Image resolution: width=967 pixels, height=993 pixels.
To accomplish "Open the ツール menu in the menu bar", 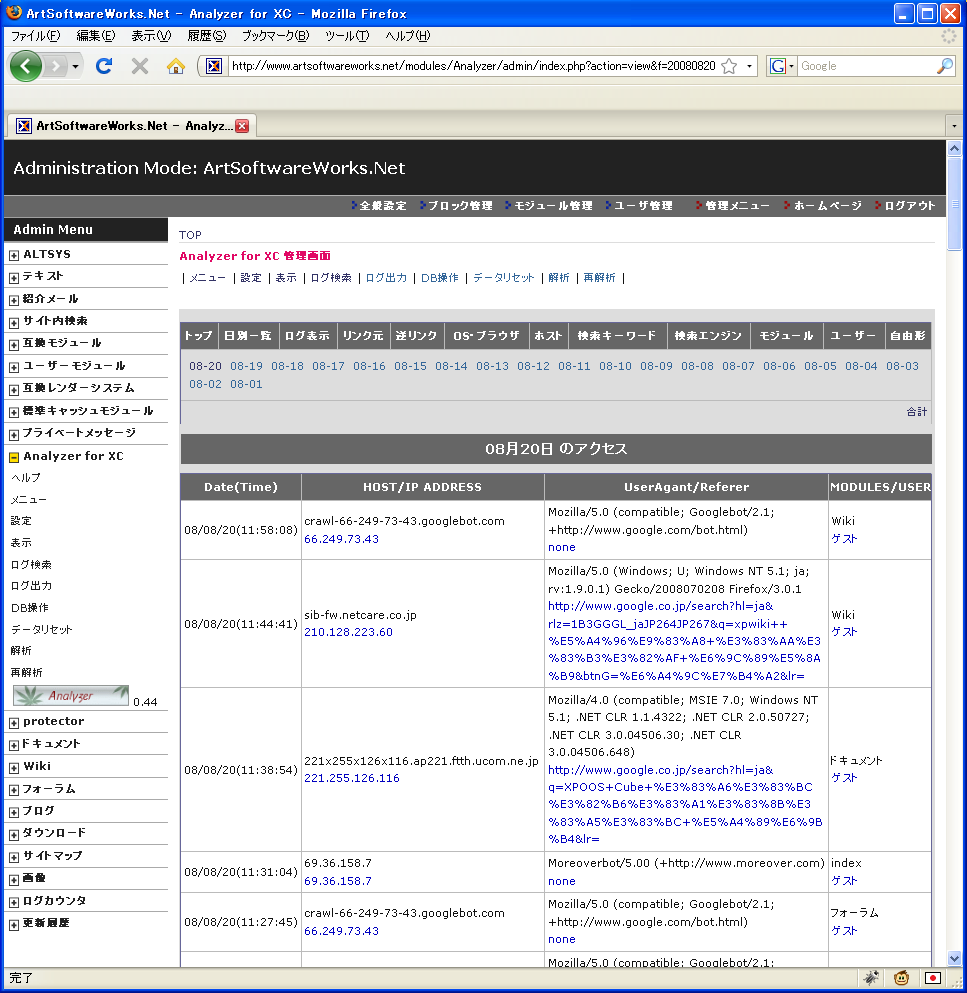I will [x=346, y=36].
